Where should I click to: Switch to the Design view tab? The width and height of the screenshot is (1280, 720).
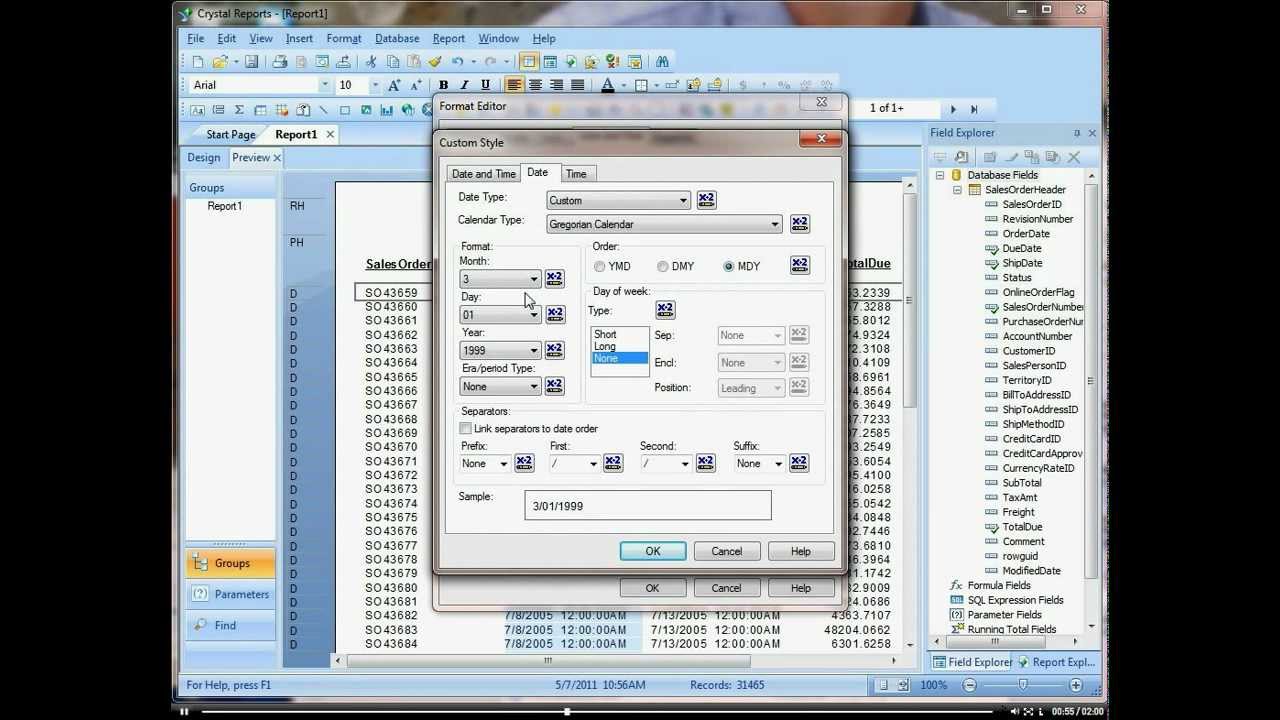pos(204,158)
